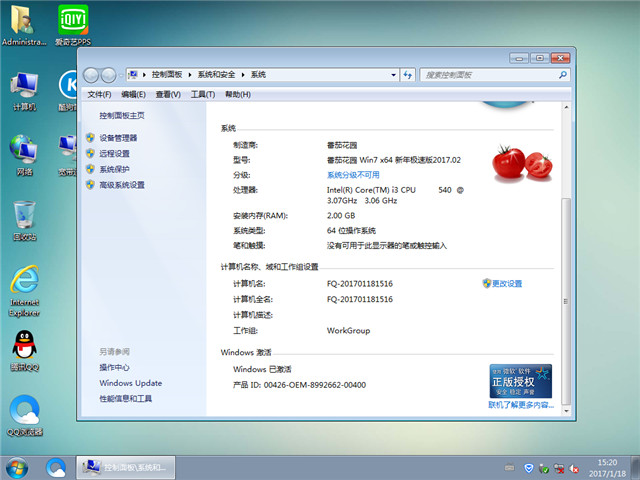Click the 正版授权 genuine software badge
640x480 pixels.
(x=520, y=381)
